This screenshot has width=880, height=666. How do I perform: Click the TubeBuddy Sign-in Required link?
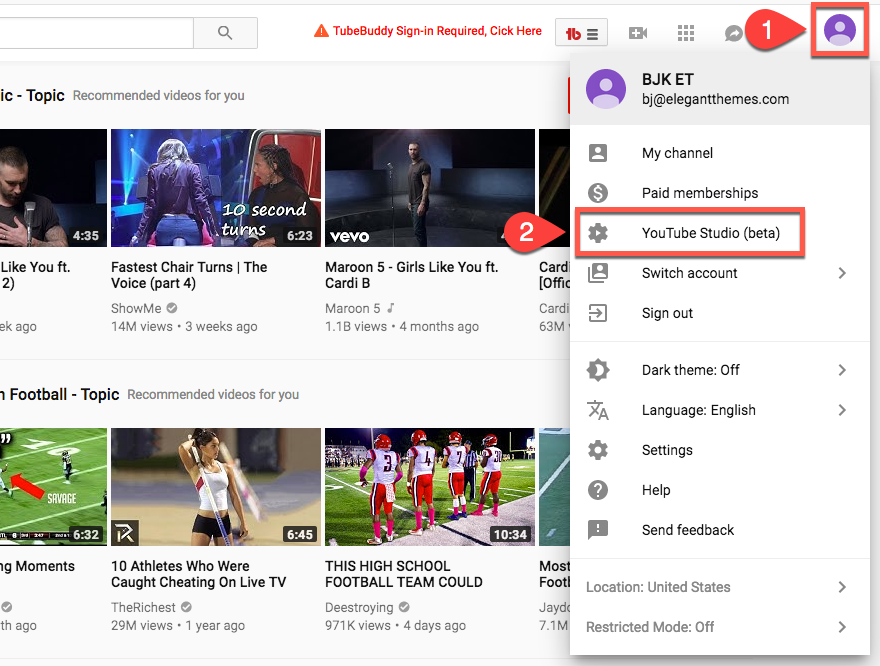[434, 31]
